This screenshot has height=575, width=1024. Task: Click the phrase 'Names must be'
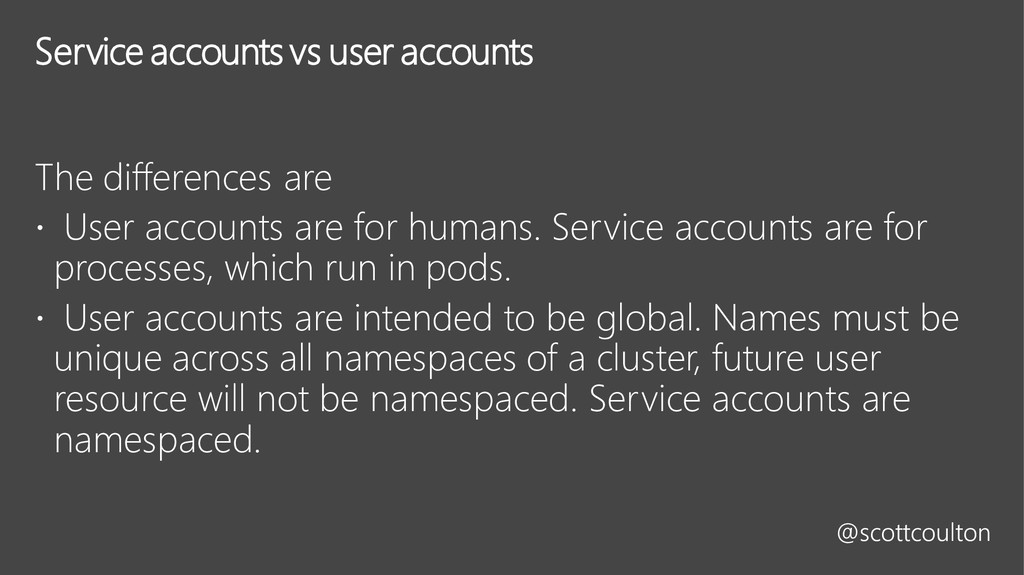click(x=835, y=319)
